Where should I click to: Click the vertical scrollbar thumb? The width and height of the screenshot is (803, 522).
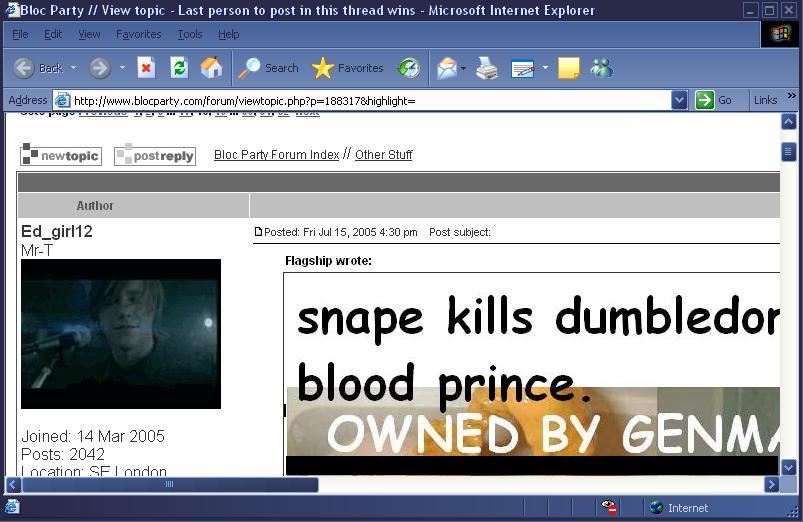[789, 152]
